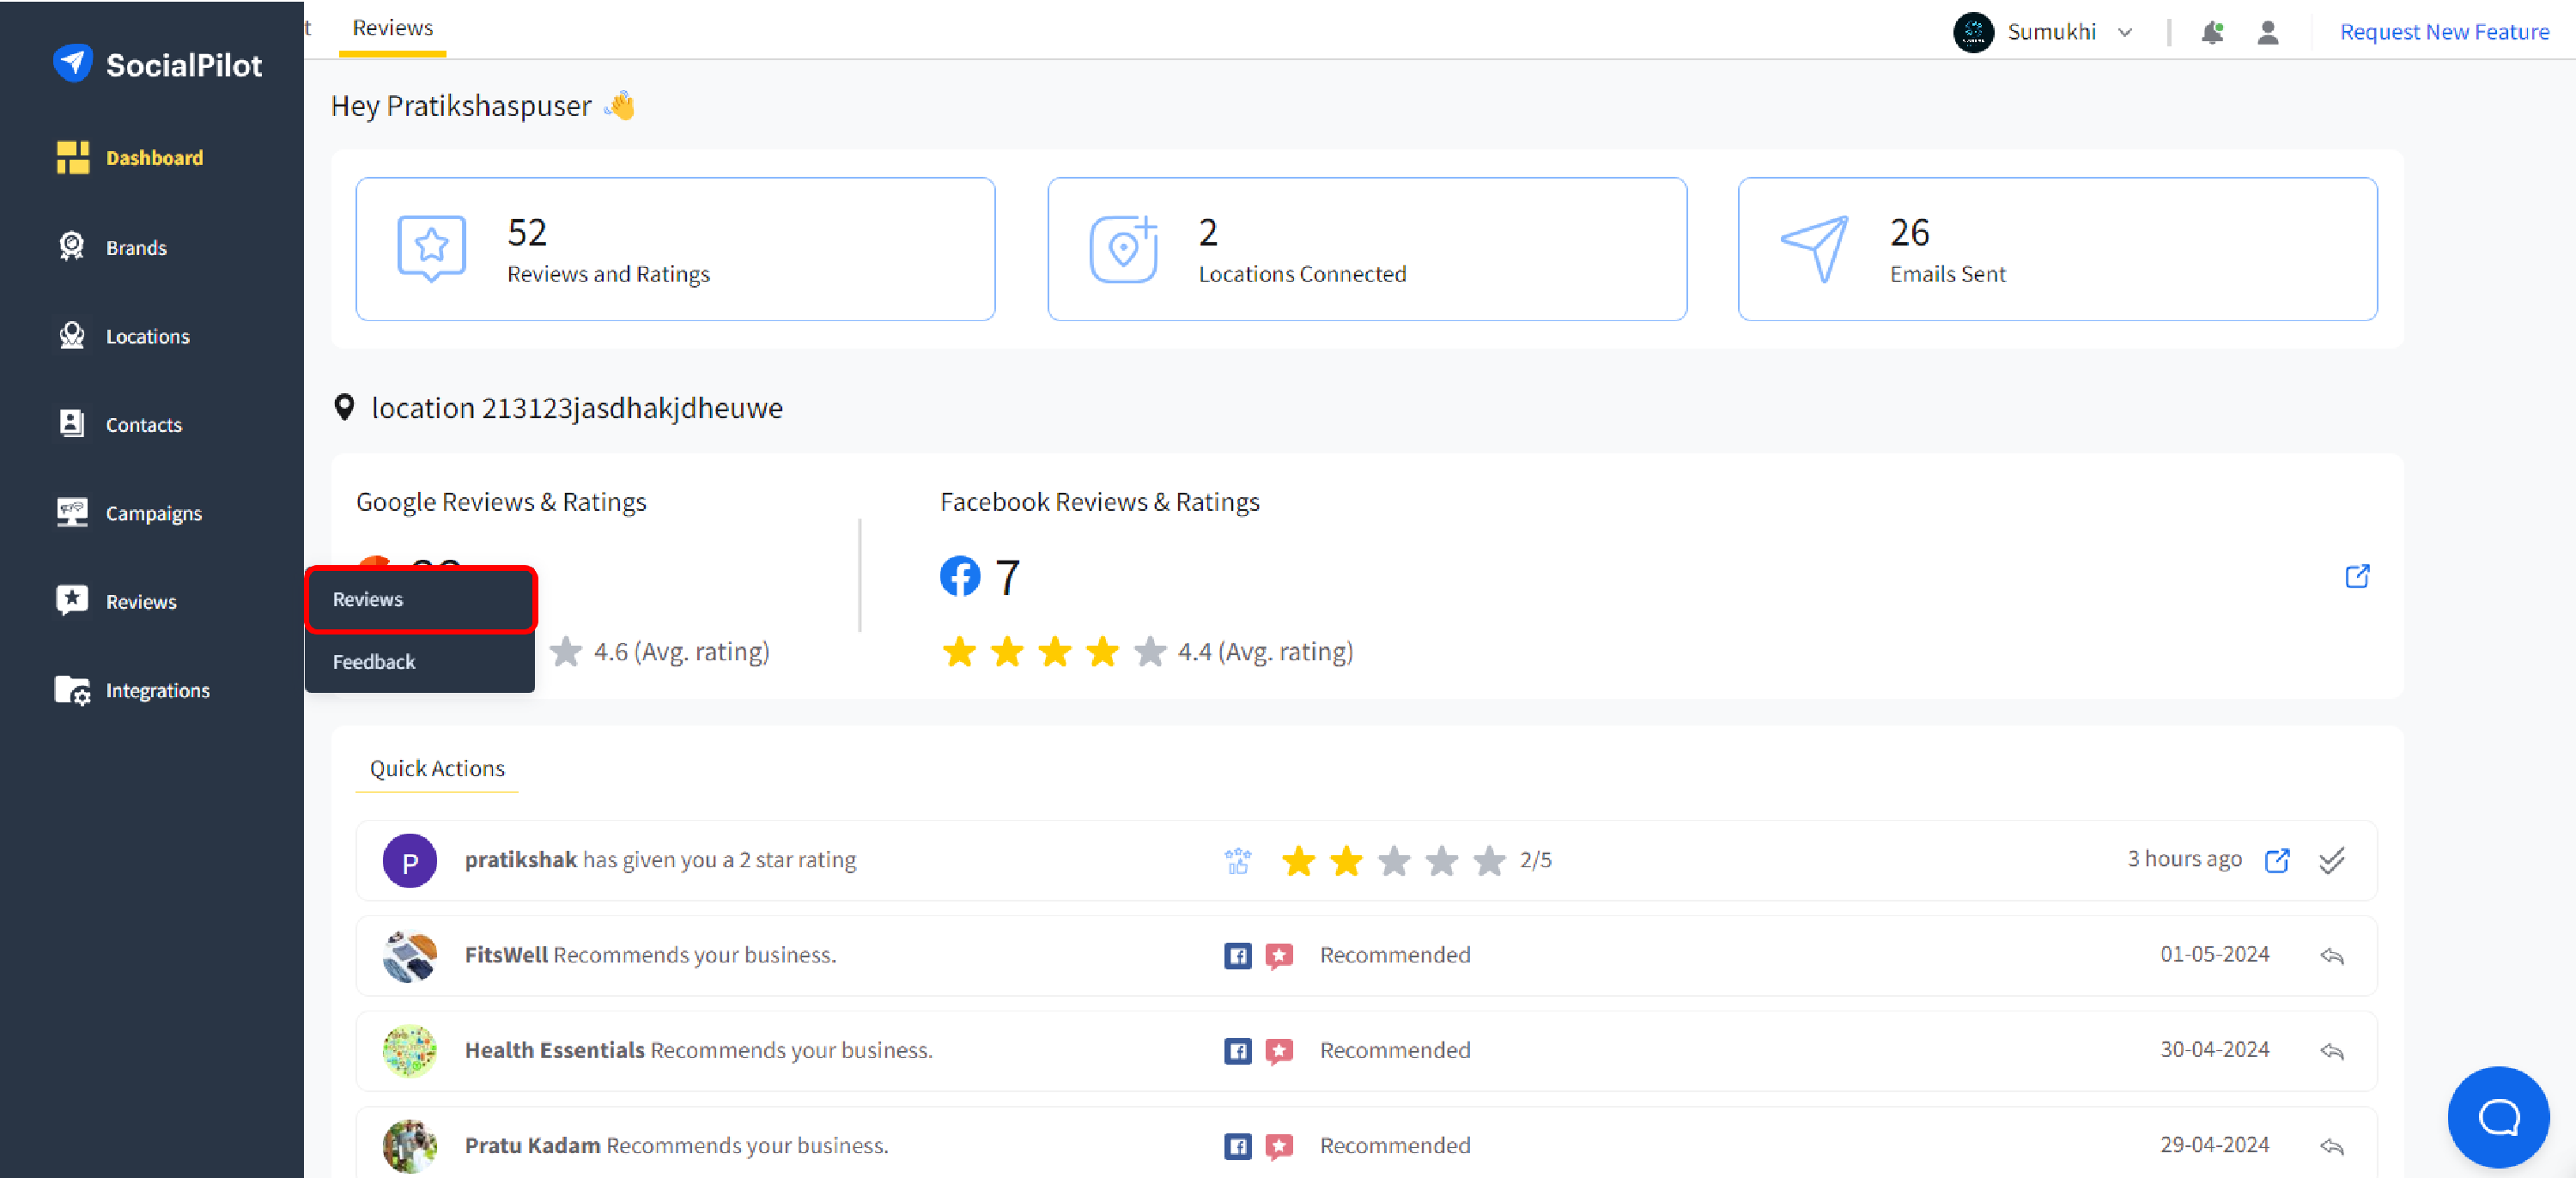Image resolution: width=2576 pixels, height=1178 pixels.
Task: Open Facebook reviews via the external link icon
Action: pos(2358,577)
